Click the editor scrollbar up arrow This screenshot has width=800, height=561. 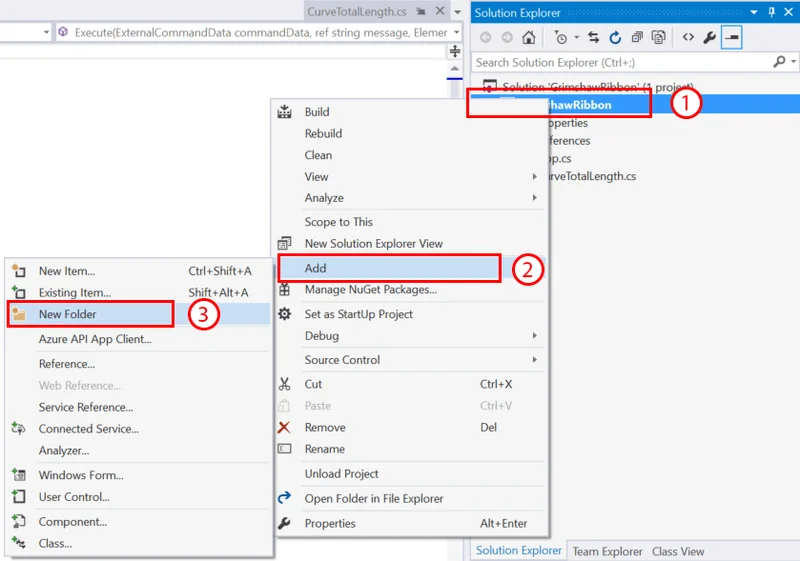click(x=455, y=68)
